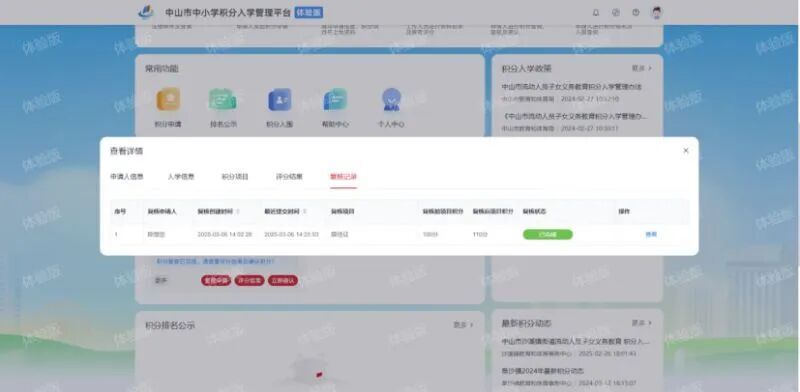Open the policy starting with 《中山市流动人员子女
Viewport: 800px width, 392px height.
(574, 117)
